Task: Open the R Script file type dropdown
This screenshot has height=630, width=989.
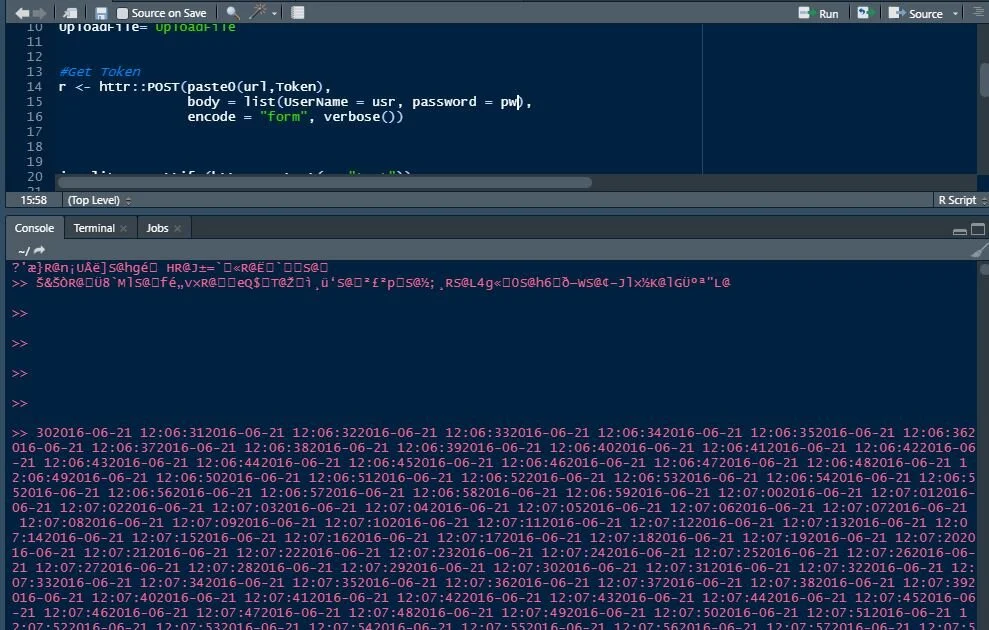Action: (957, 200)
